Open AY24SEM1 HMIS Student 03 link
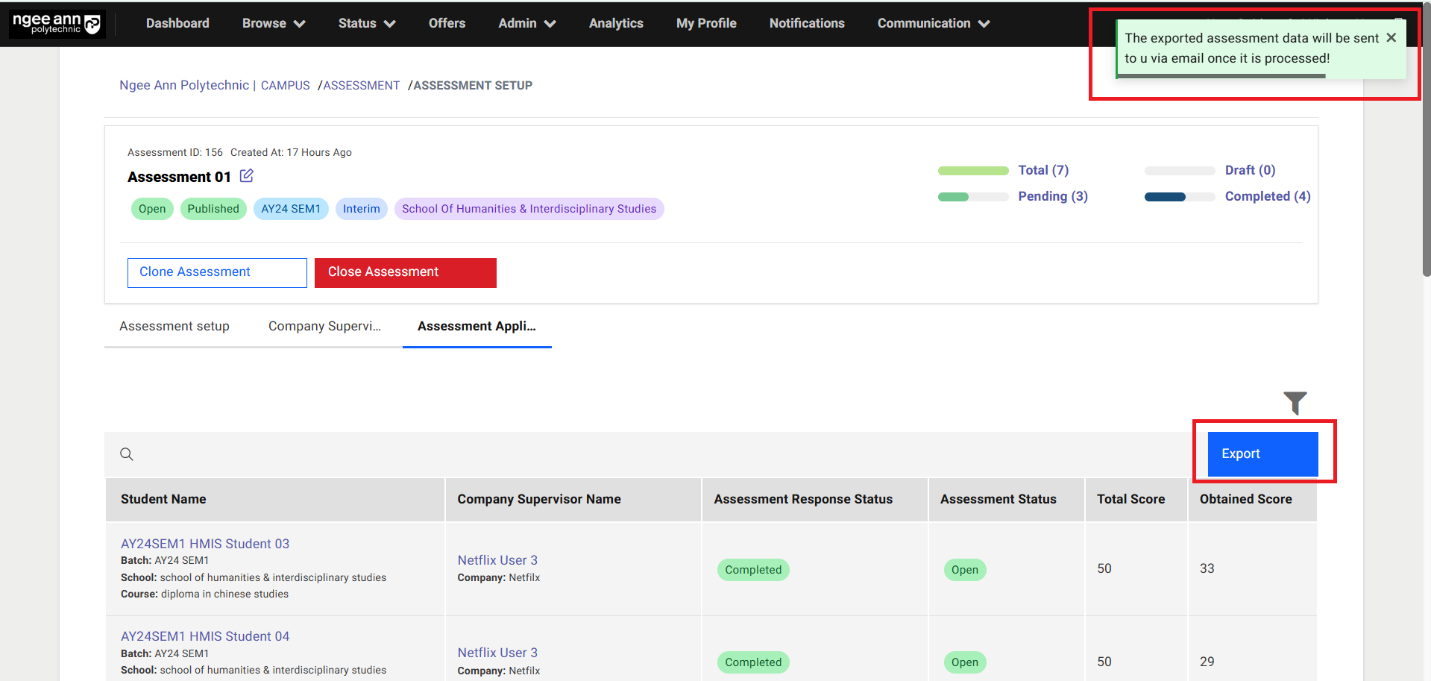1431x681 pixels. (x=205, y=544)
